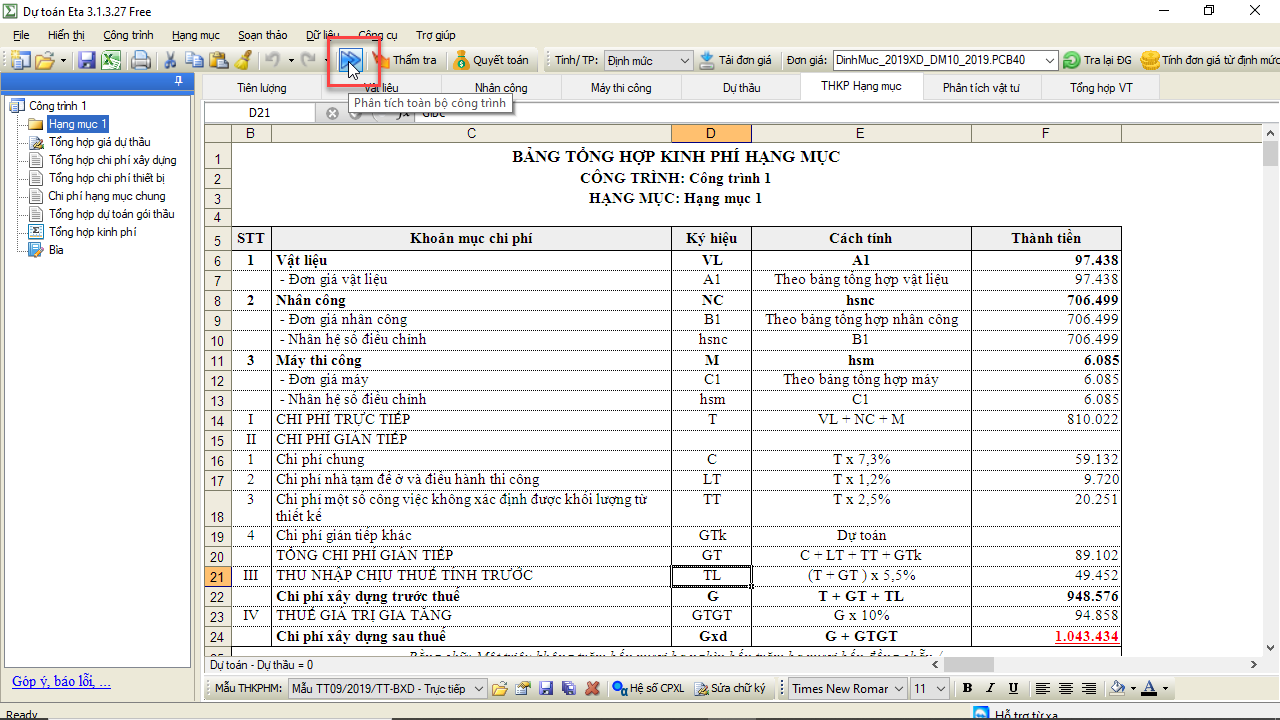This screenshot has width=1280, height=720.
Task: Click the Tải đơn giá button
Action: pos(736,60)
